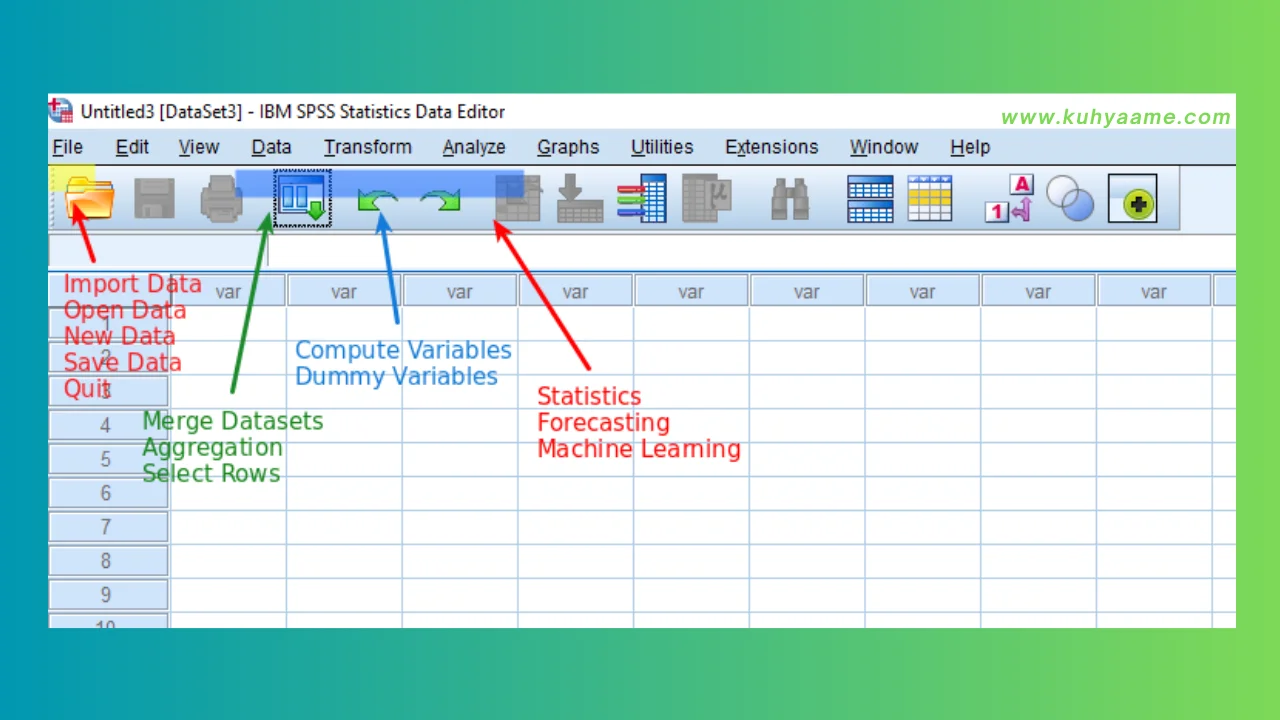Select row header 7

coord(108,527)
